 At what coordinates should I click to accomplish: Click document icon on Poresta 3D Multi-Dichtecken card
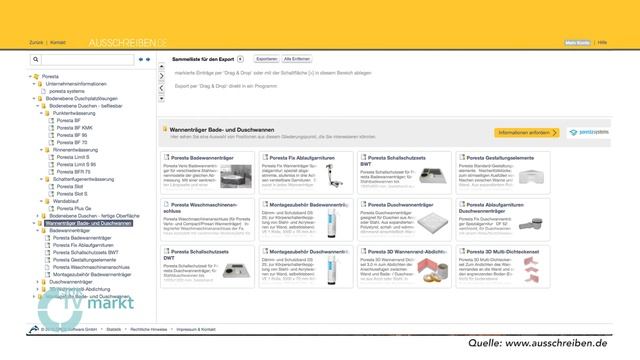point(462,251)
